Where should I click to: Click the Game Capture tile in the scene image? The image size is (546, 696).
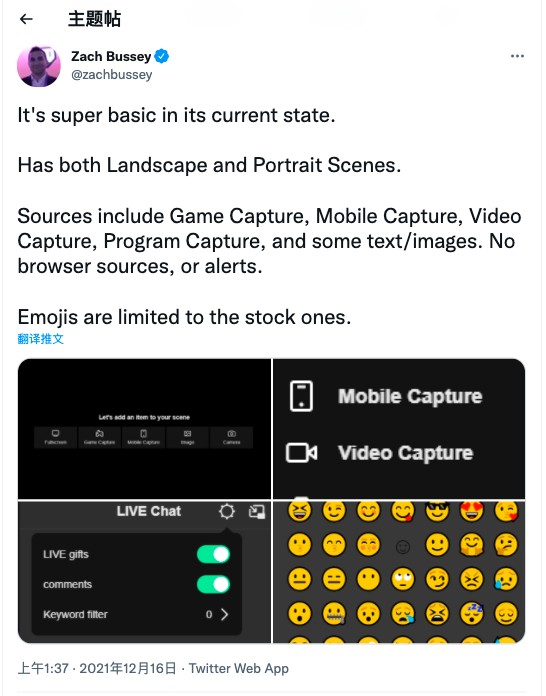[x=99, y=437]
